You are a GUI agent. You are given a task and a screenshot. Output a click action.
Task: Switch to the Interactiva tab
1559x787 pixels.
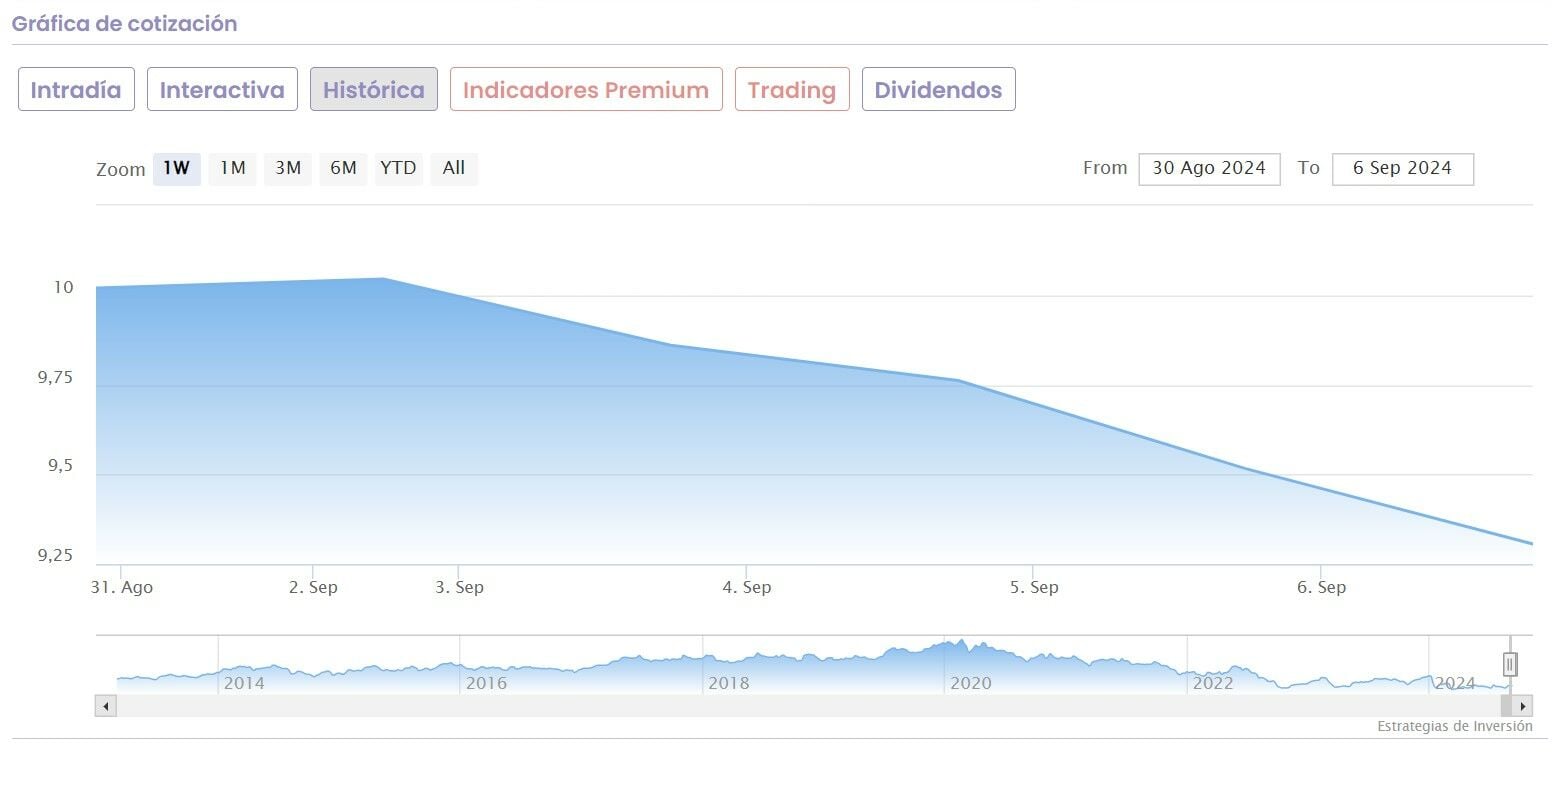[x=222, y=90]
